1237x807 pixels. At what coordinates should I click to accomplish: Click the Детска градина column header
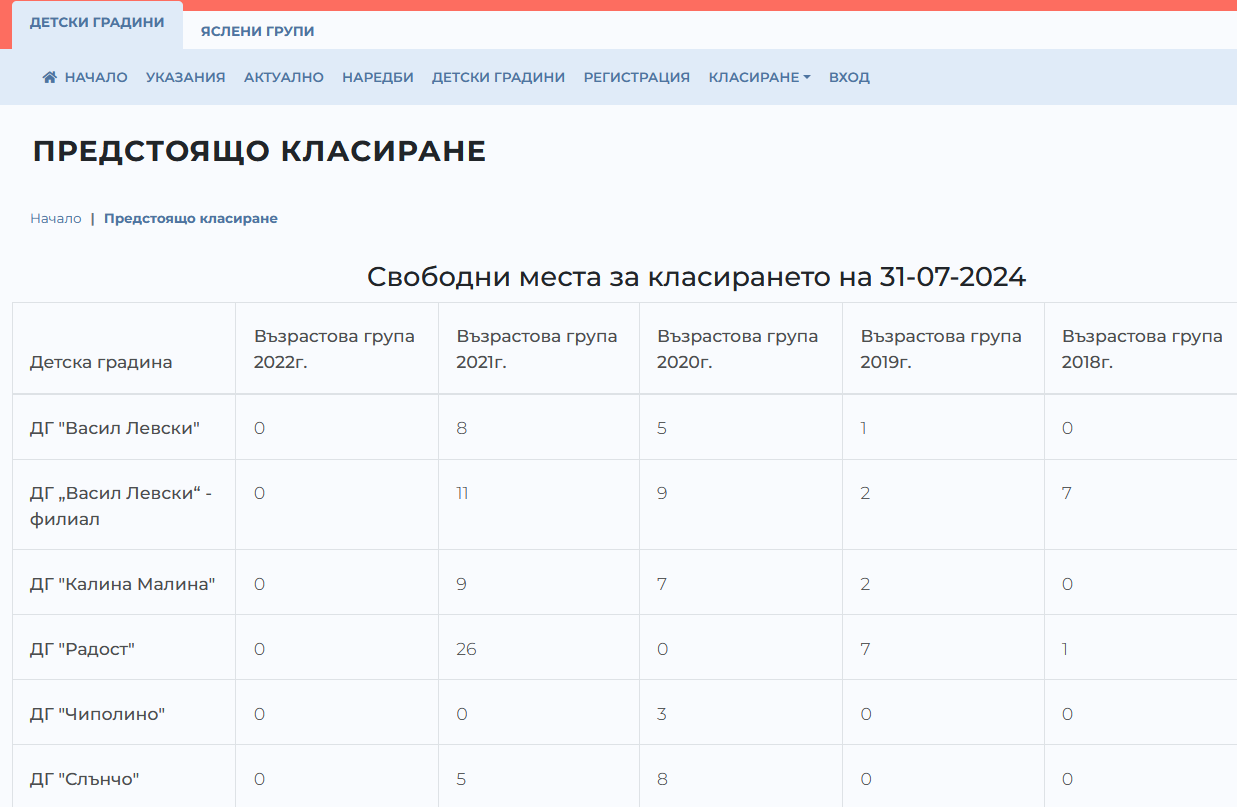101,362
